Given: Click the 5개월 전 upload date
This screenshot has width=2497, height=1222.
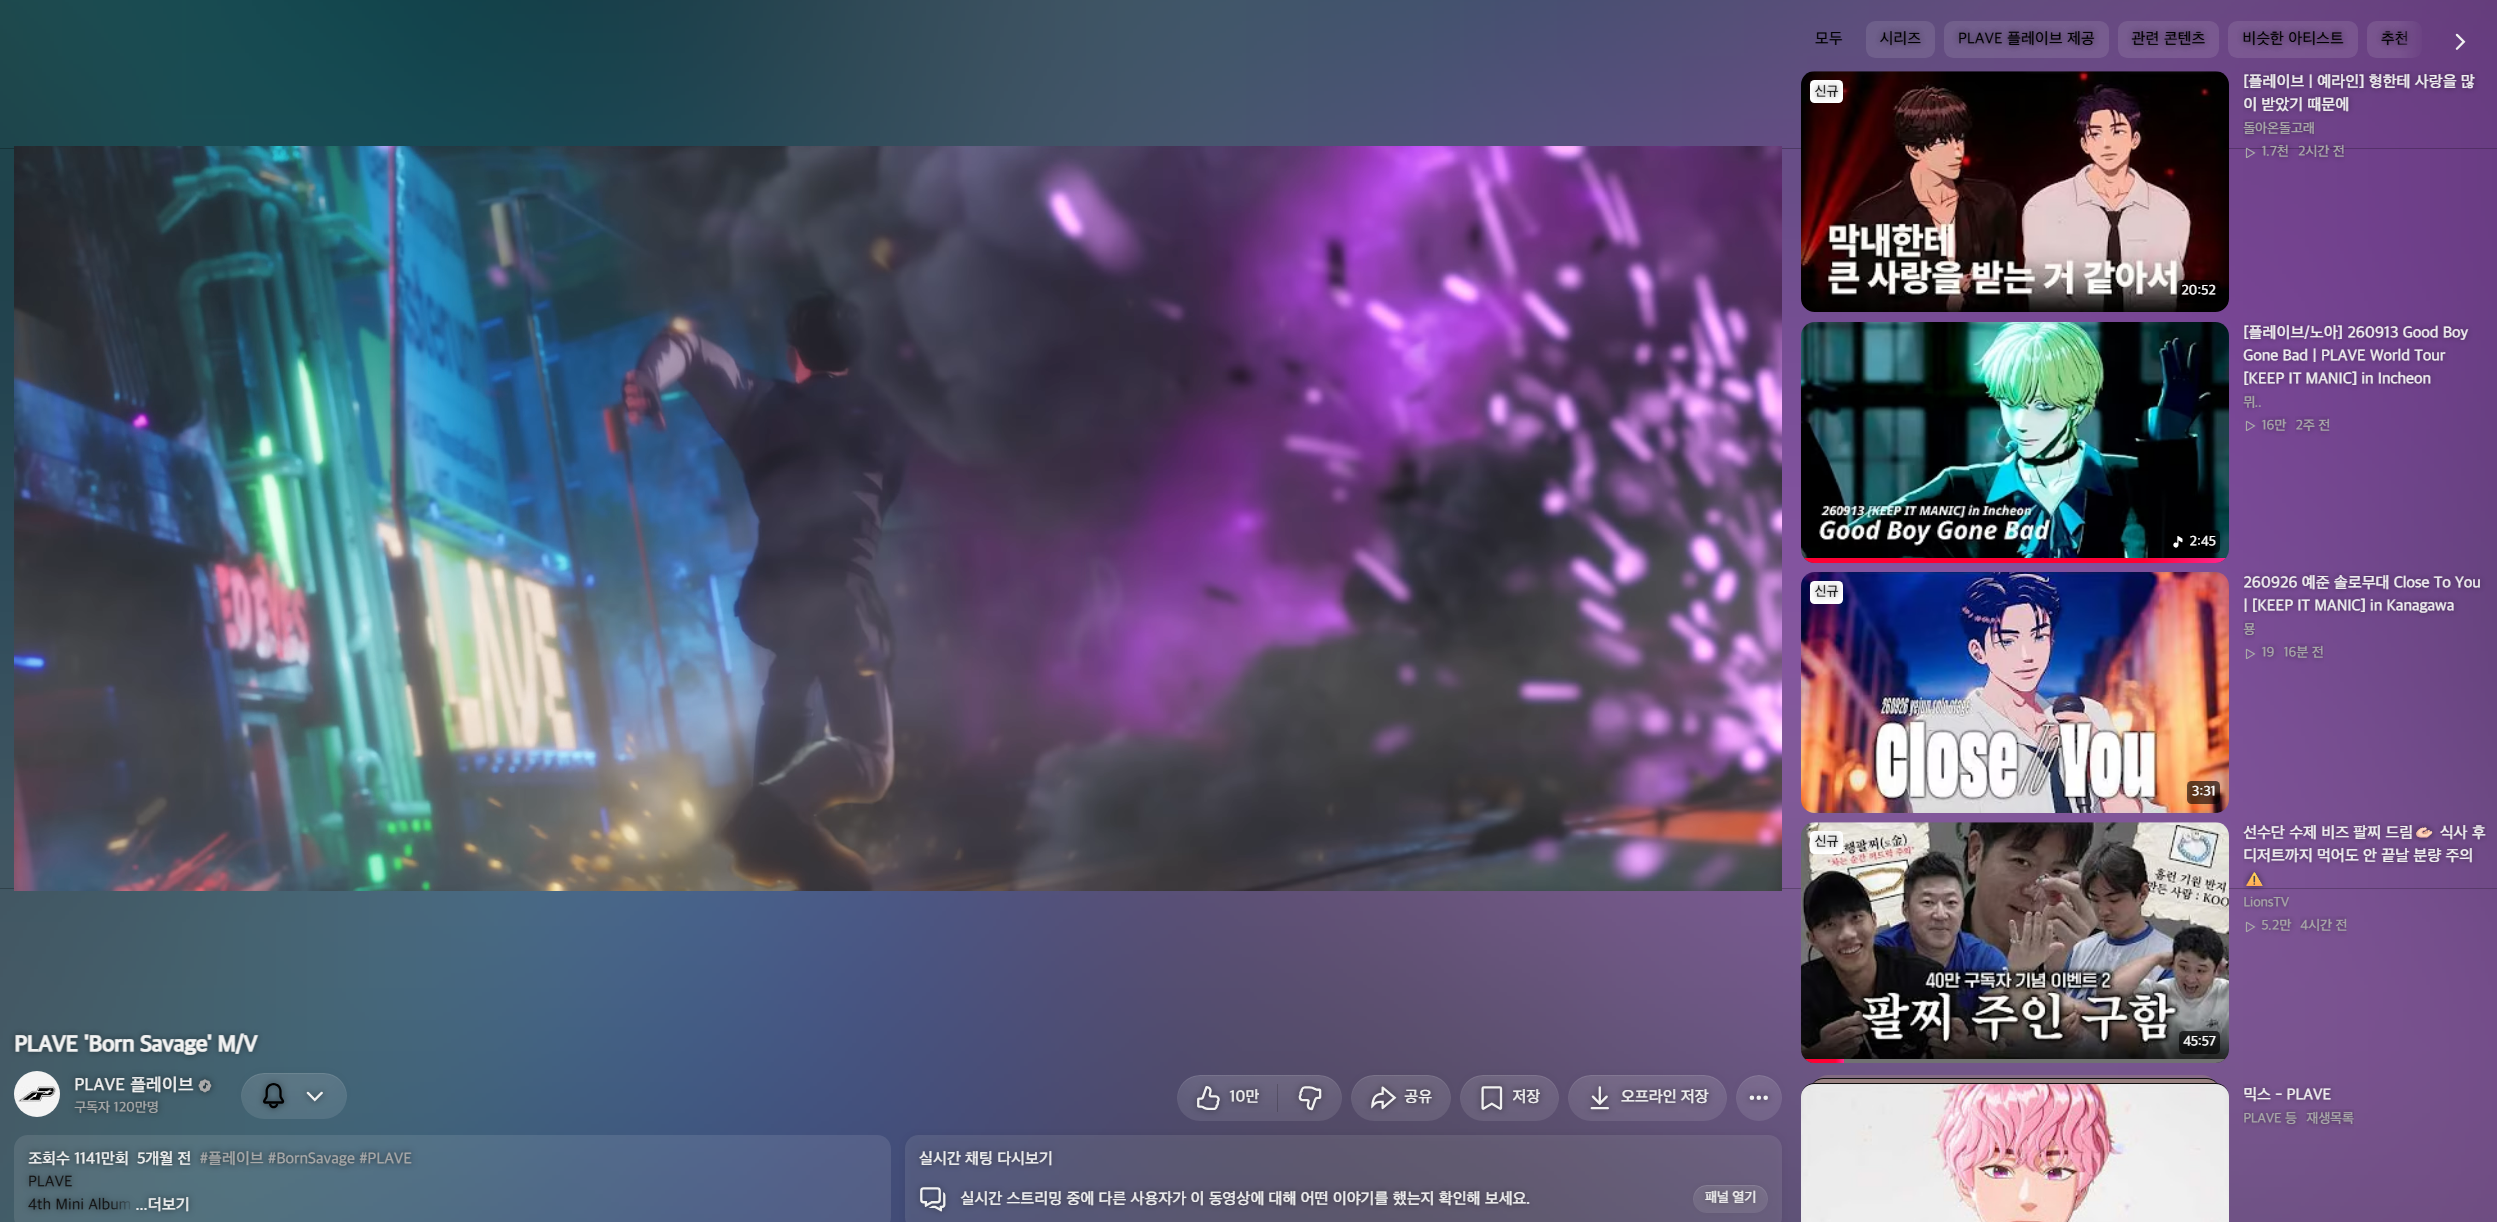Looking at the screenshot, I should pos(164,1158).
